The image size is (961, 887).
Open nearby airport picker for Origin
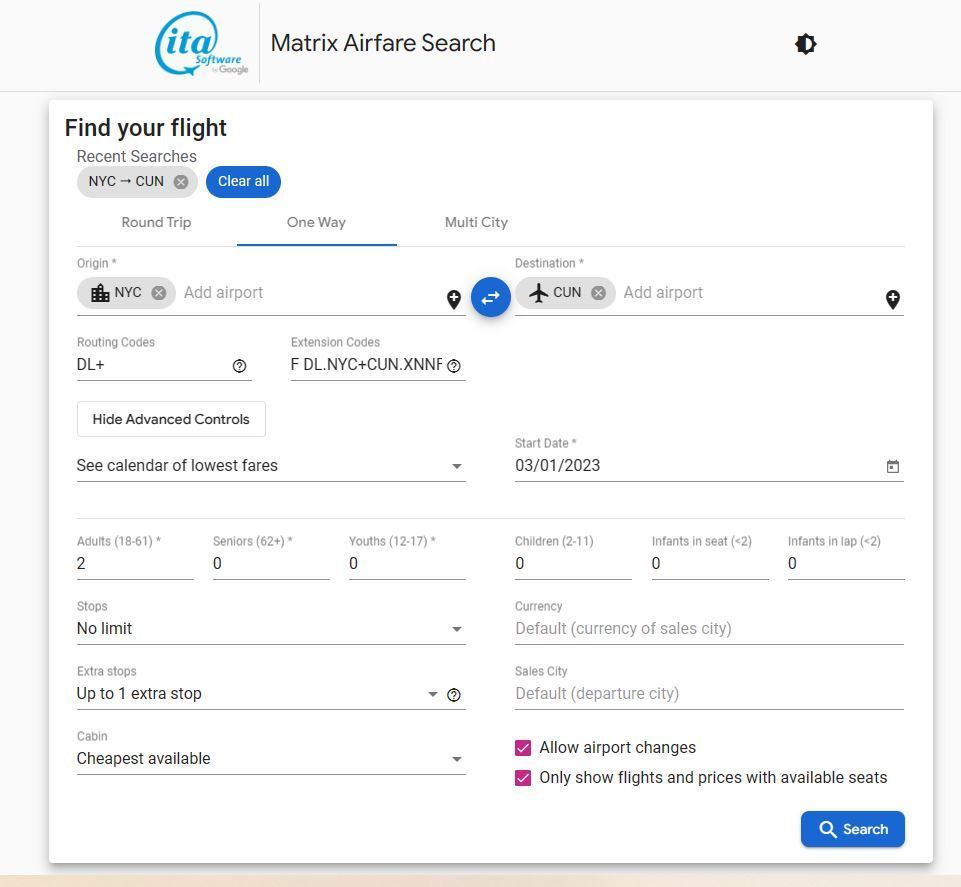coord(454,299)
